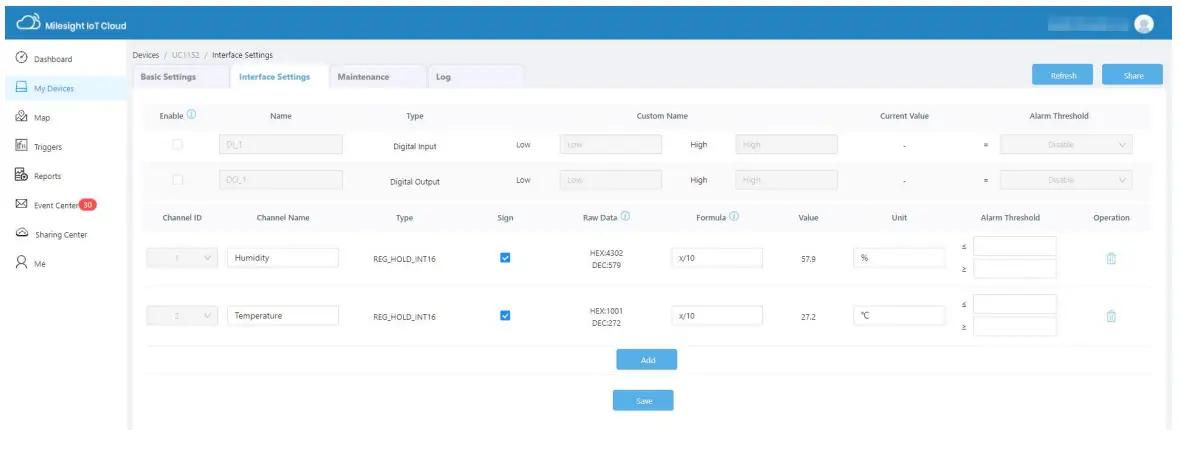1180x455 pixels.
Task: Click the Map icon in sidebar
Action: 21,117
